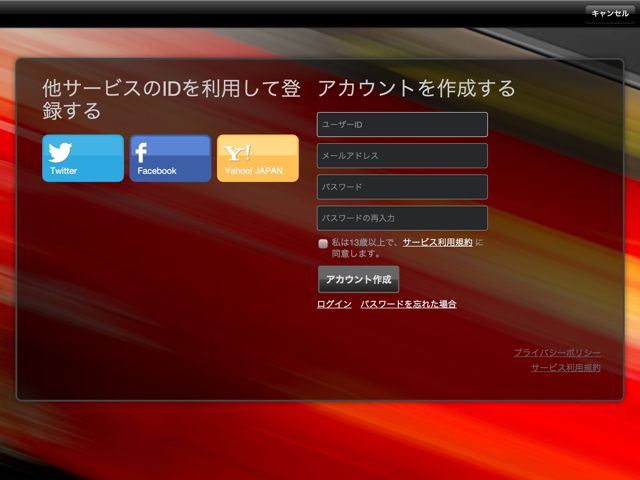Check the 13歳以上 agreement checkbox
Viewport: 640px width, 480px height.
[x=323, y=244]
